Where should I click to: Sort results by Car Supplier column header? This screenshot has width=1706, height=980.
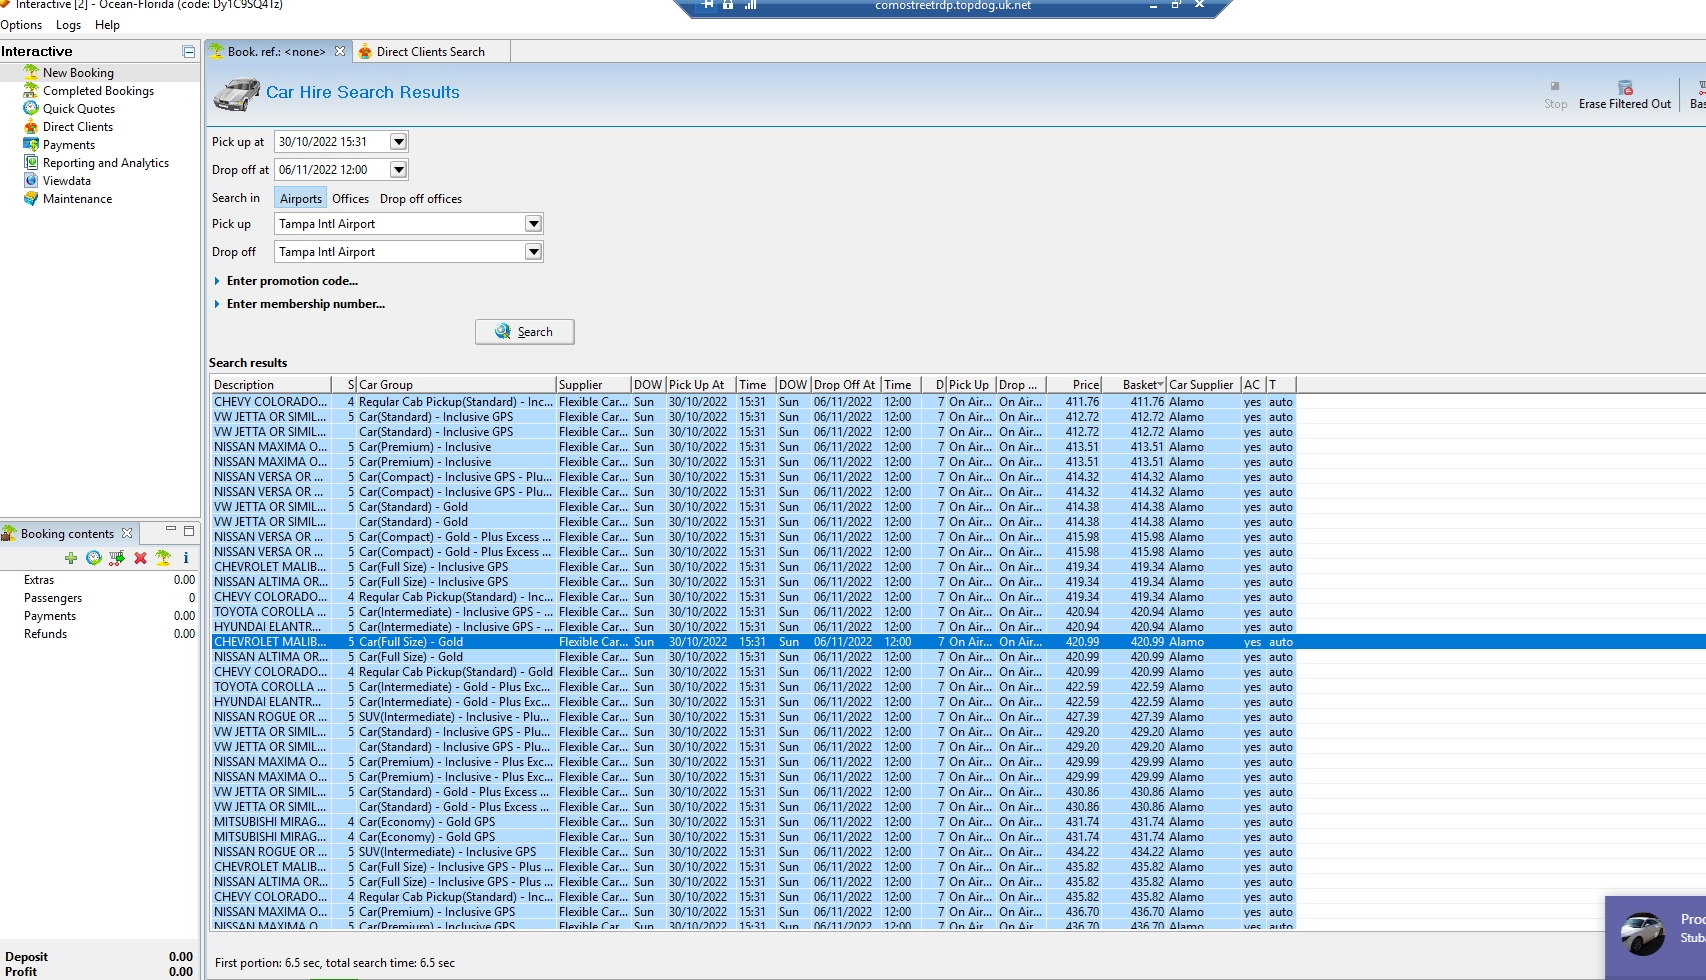click(1203, 385)
